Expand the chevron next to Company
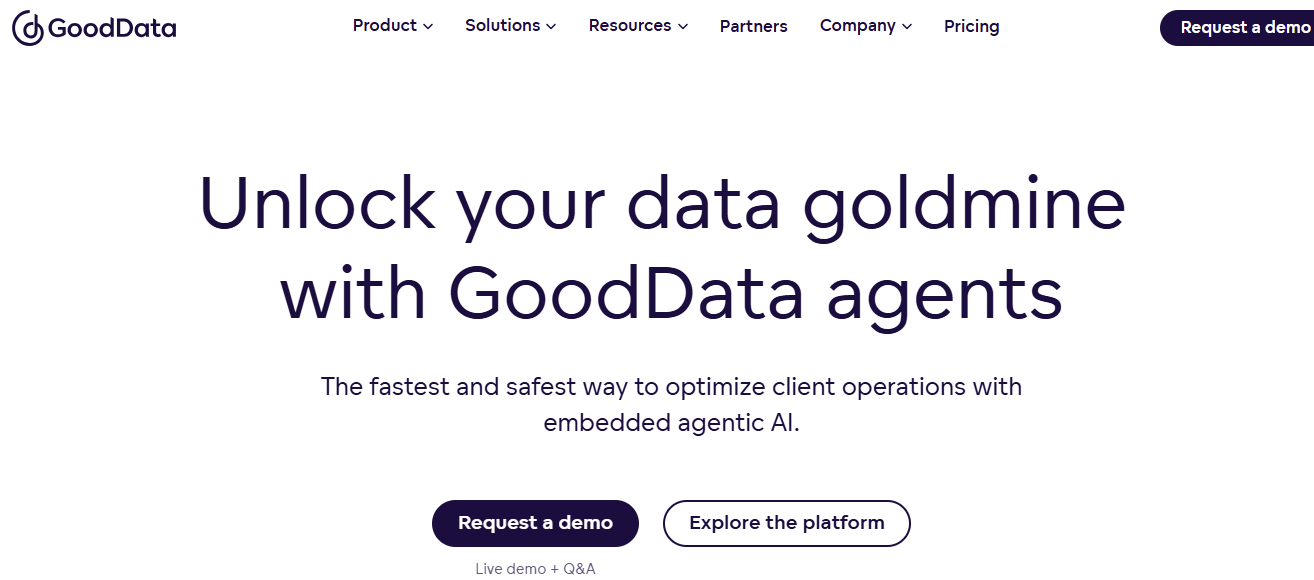The width and height of the screenshot is (1314, 580). [x=907, y=27]
